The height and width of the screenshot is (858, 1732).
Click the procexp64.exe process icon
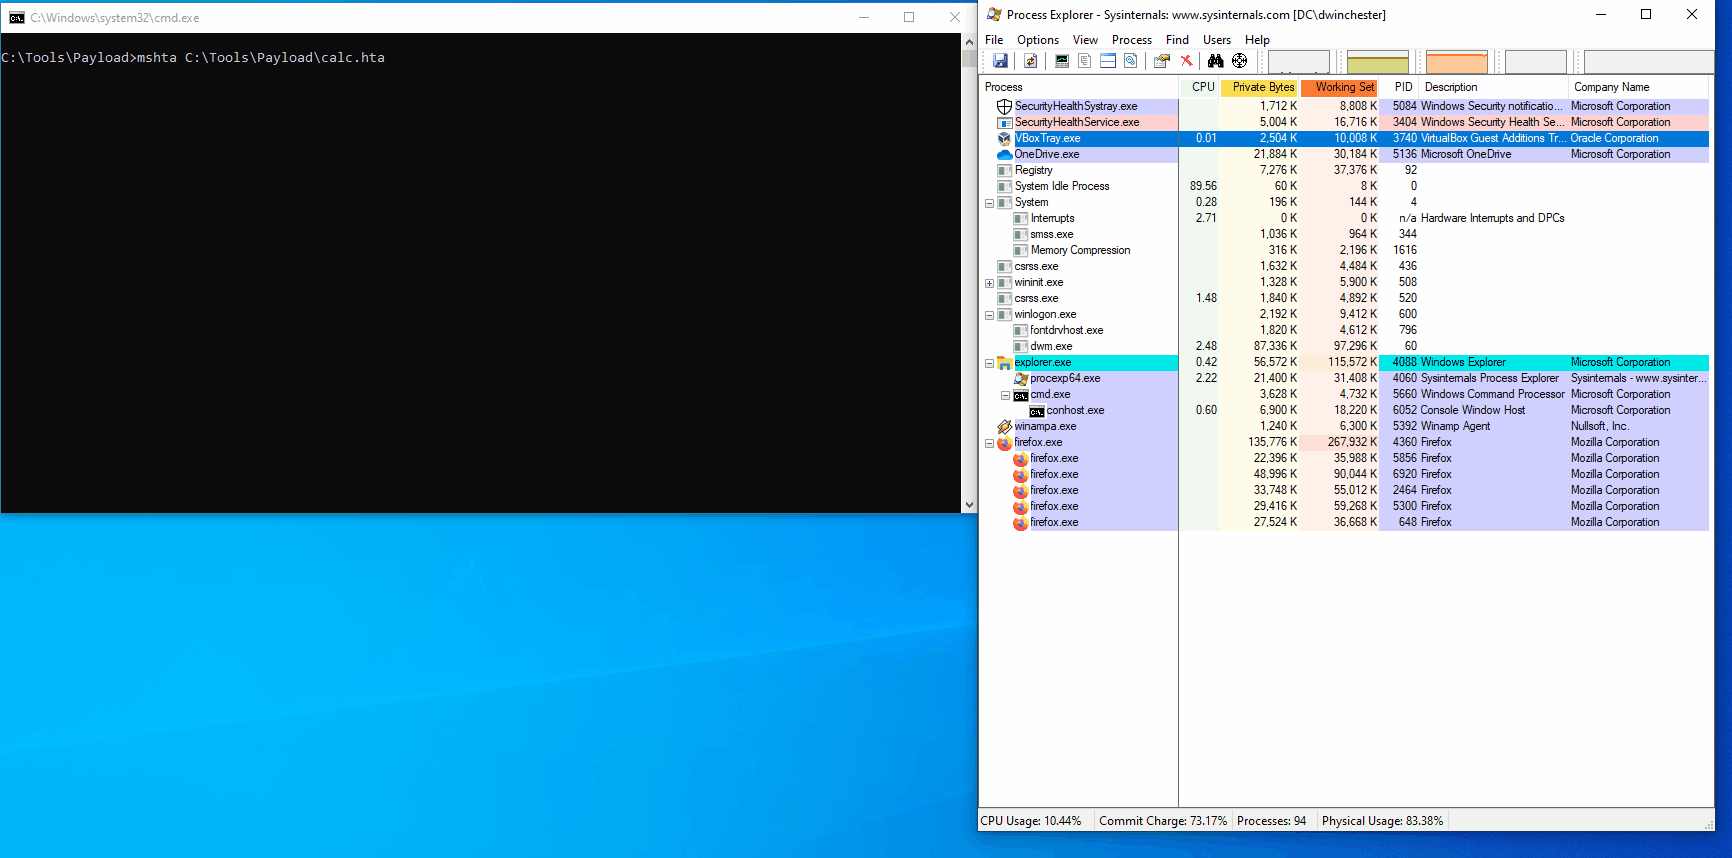(x=1021, y=378)
